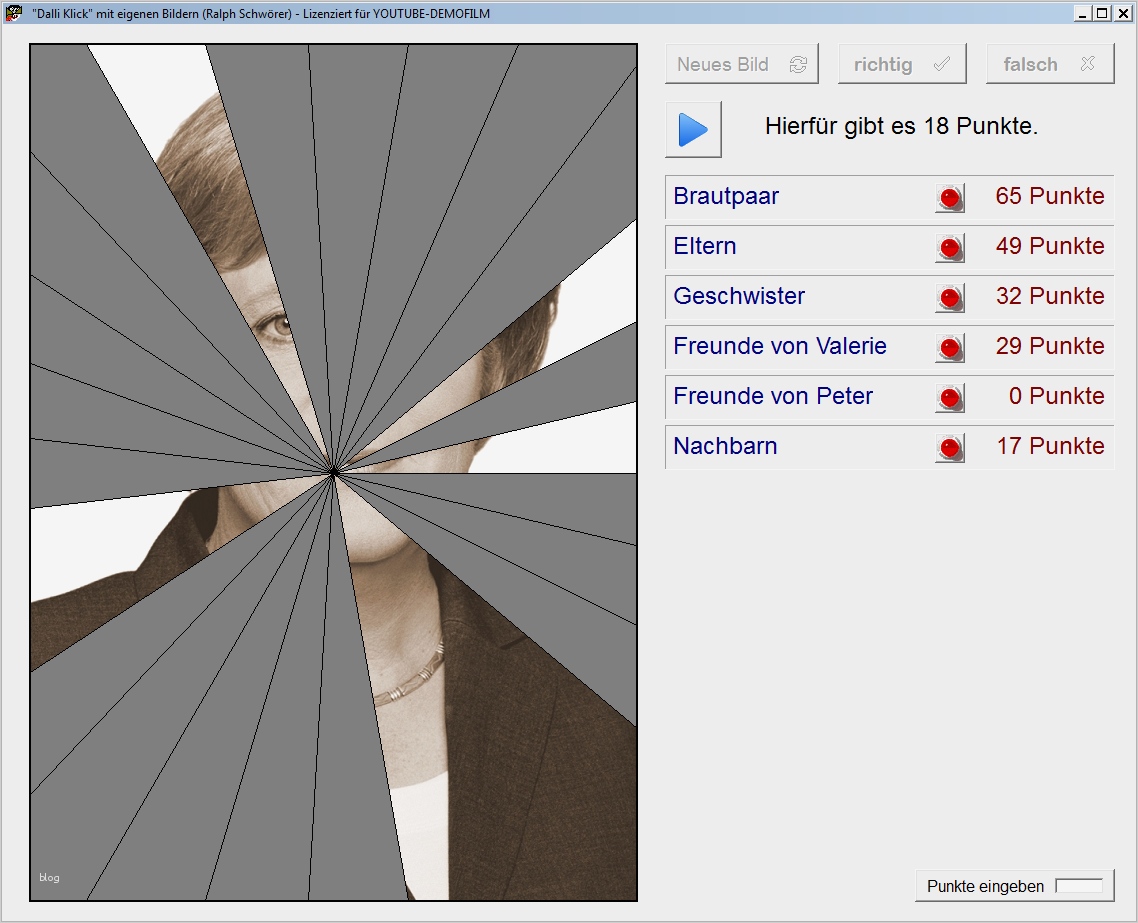Select the Eltern team name
Image resolution: width=1138 pixels, height=923 pixels.
(x=704, y=247)
